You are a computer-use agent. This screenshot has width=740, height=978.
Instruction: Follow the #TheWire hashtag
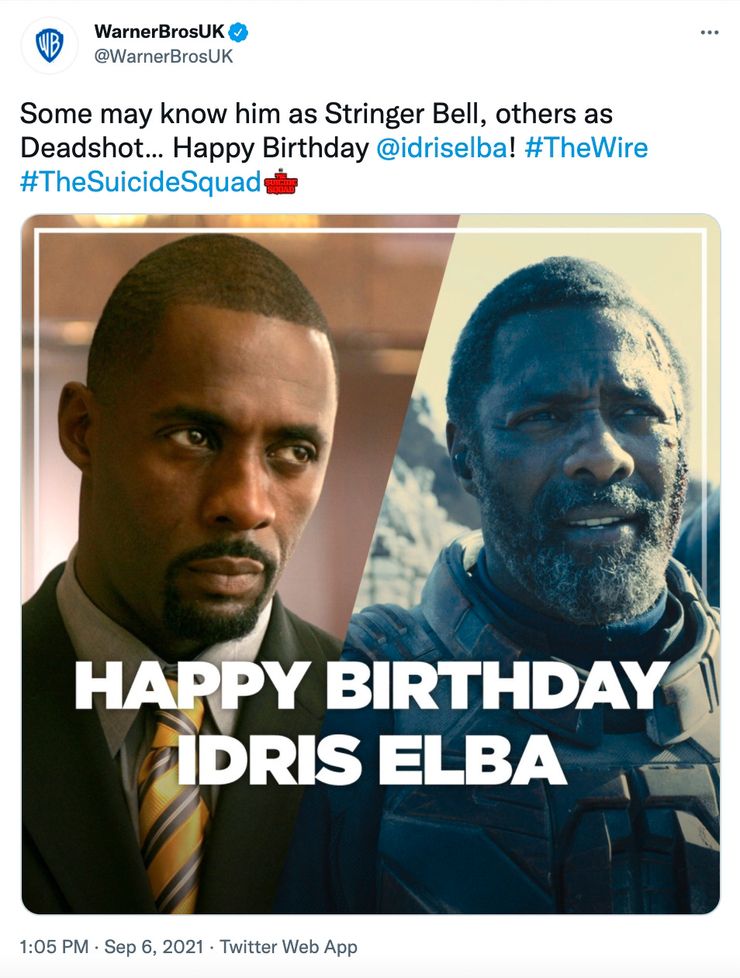coord(586,148)
